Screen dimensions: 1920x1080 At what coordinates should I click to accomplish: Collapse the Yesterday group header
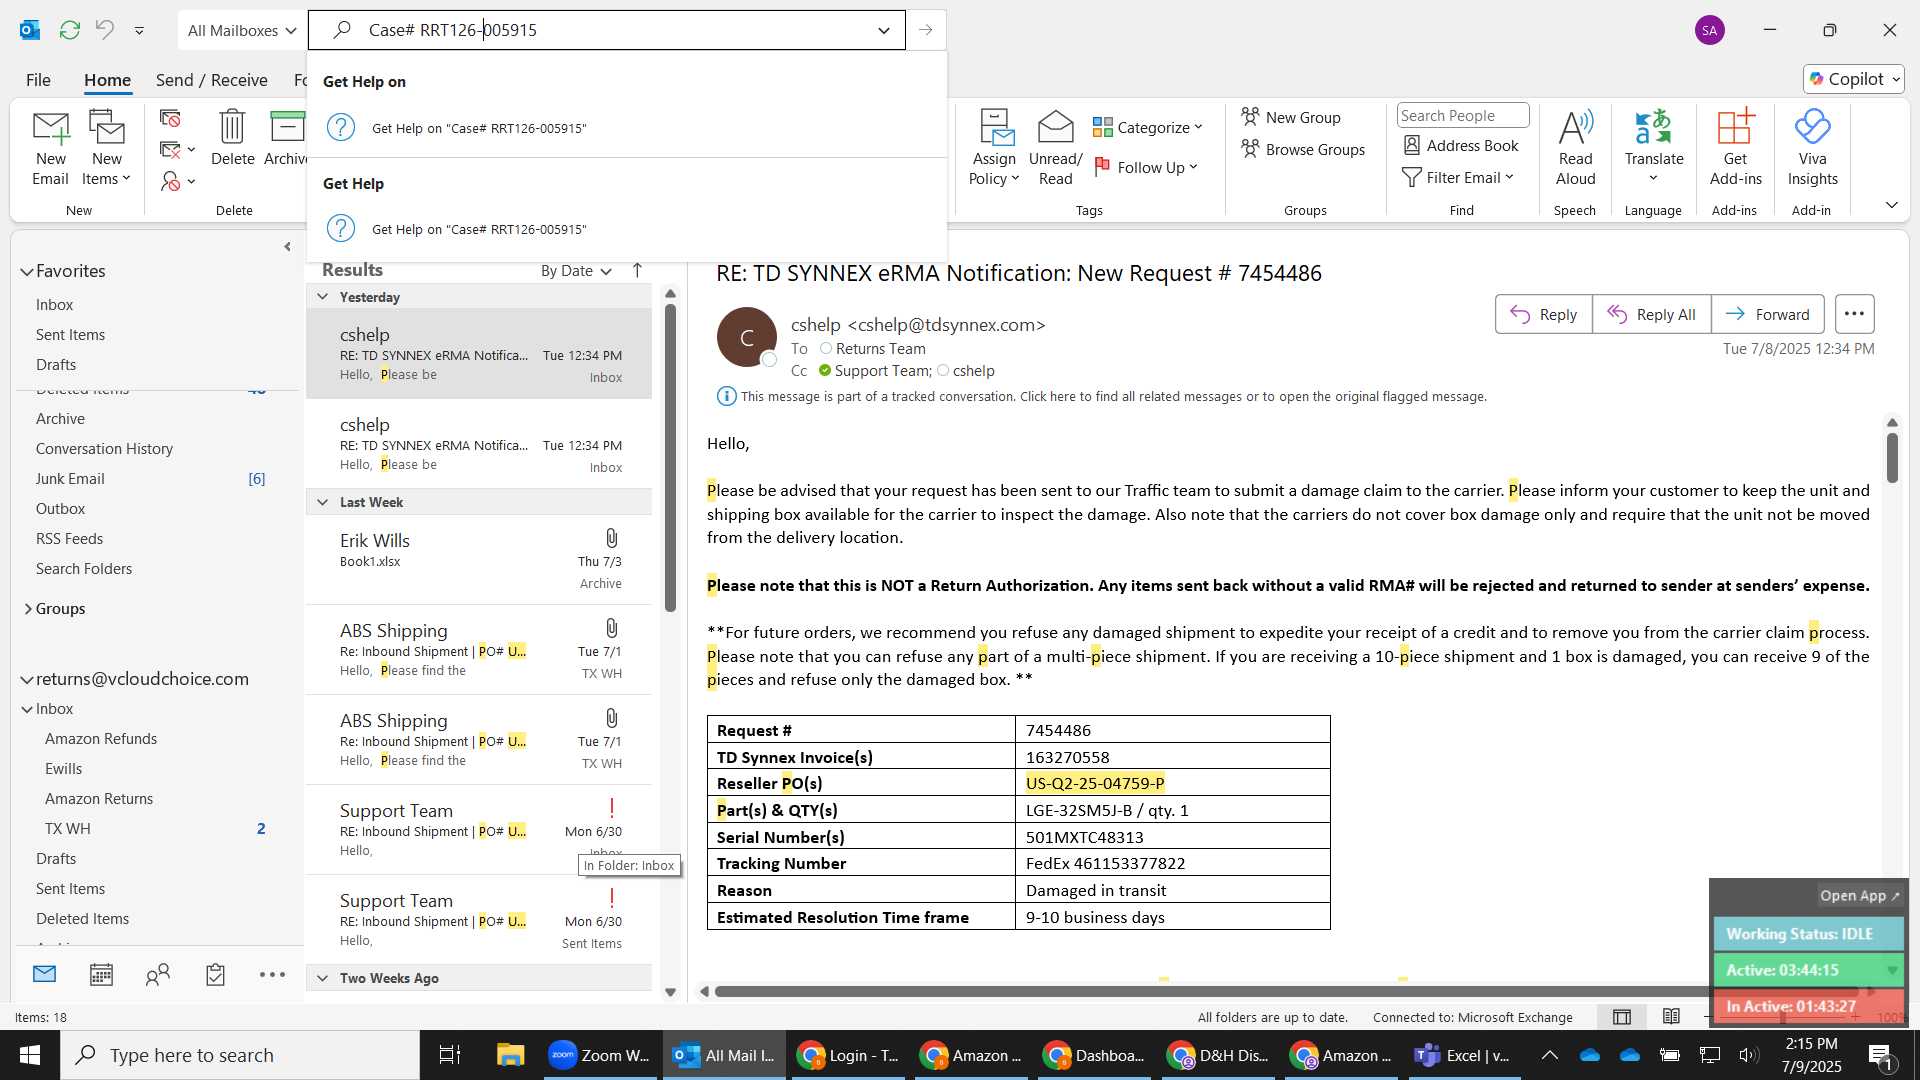[x=322, y=297]
